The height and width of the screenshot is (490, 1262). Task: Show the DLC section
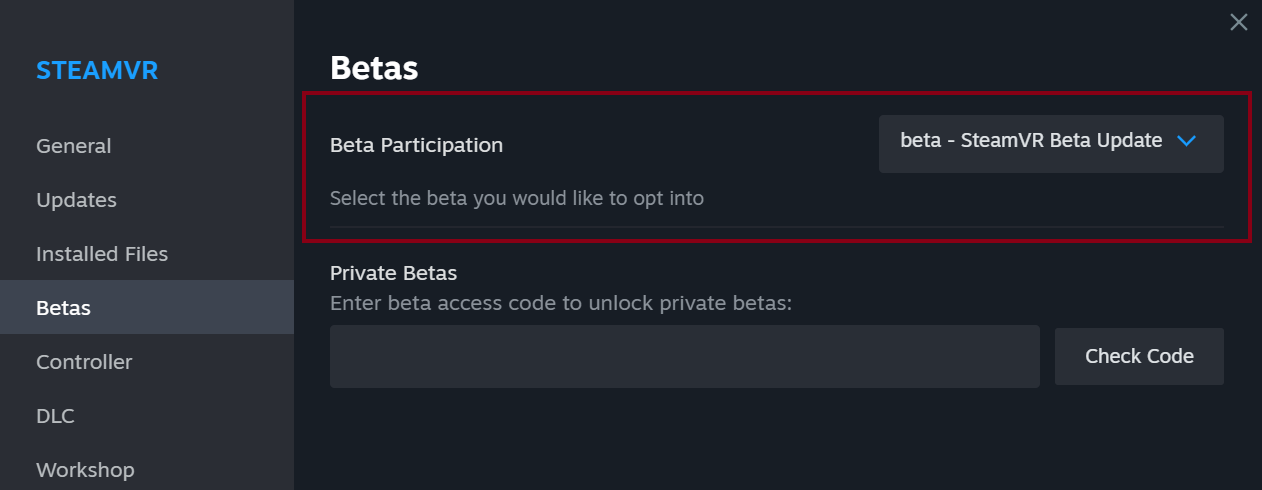[x=55, y=416]
